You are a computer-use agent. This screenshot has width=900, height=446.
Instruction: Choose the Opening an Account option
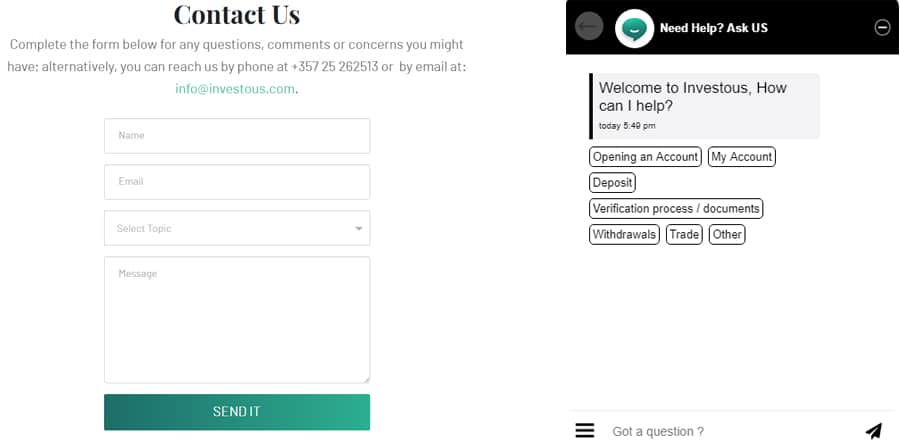pyautogui.click(x=645, y=157)
